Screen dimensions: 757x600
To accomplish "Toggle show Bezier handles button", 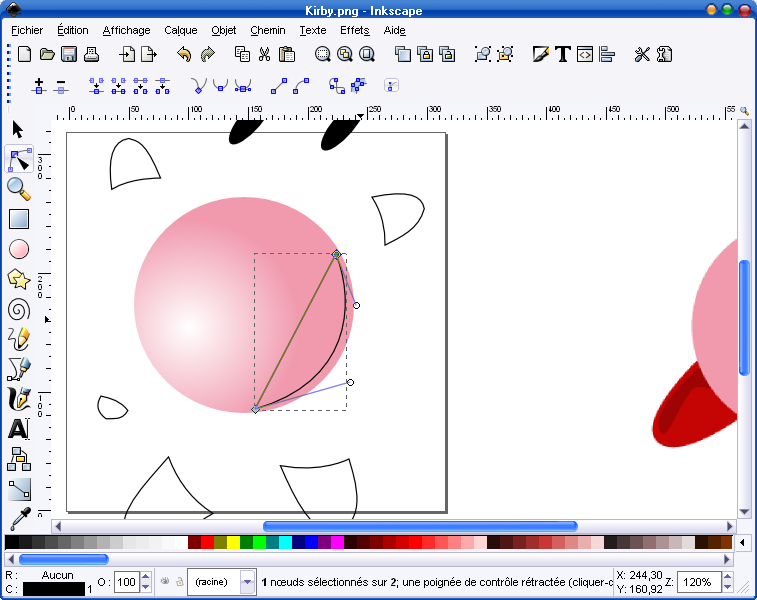I will click(392, 85).
